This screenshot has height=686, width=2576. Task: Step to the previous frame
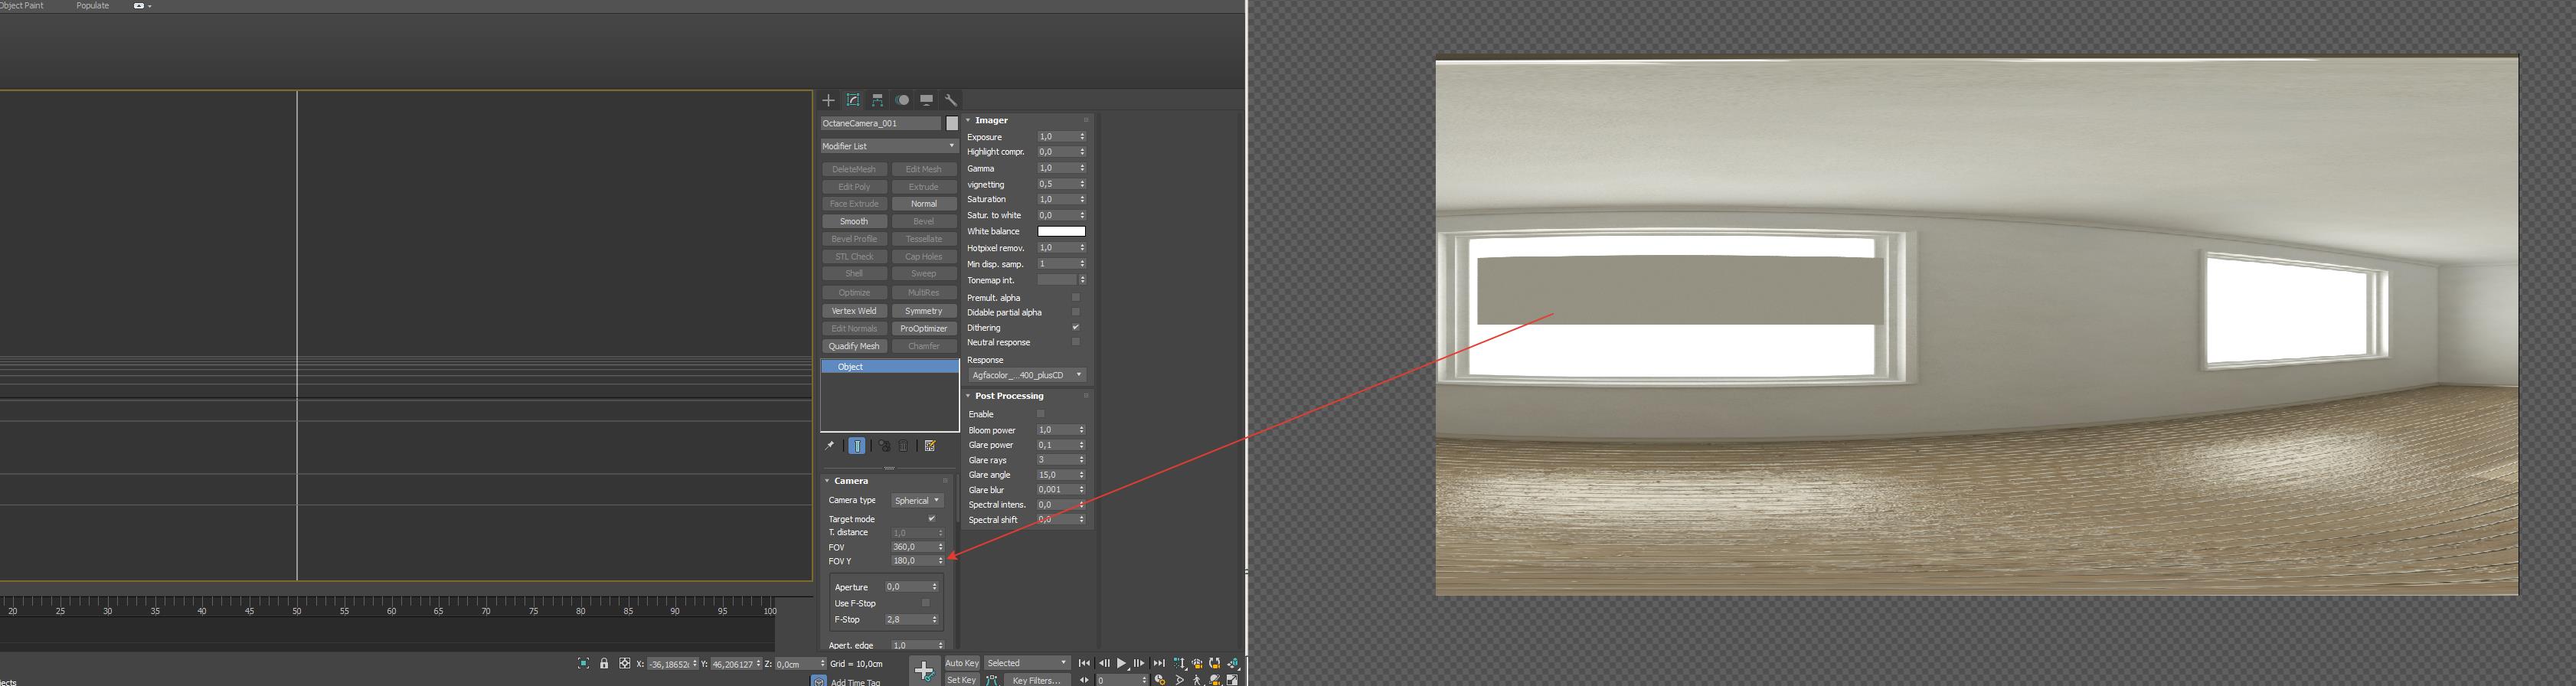pyautogui.click(x=1104, y=663)
